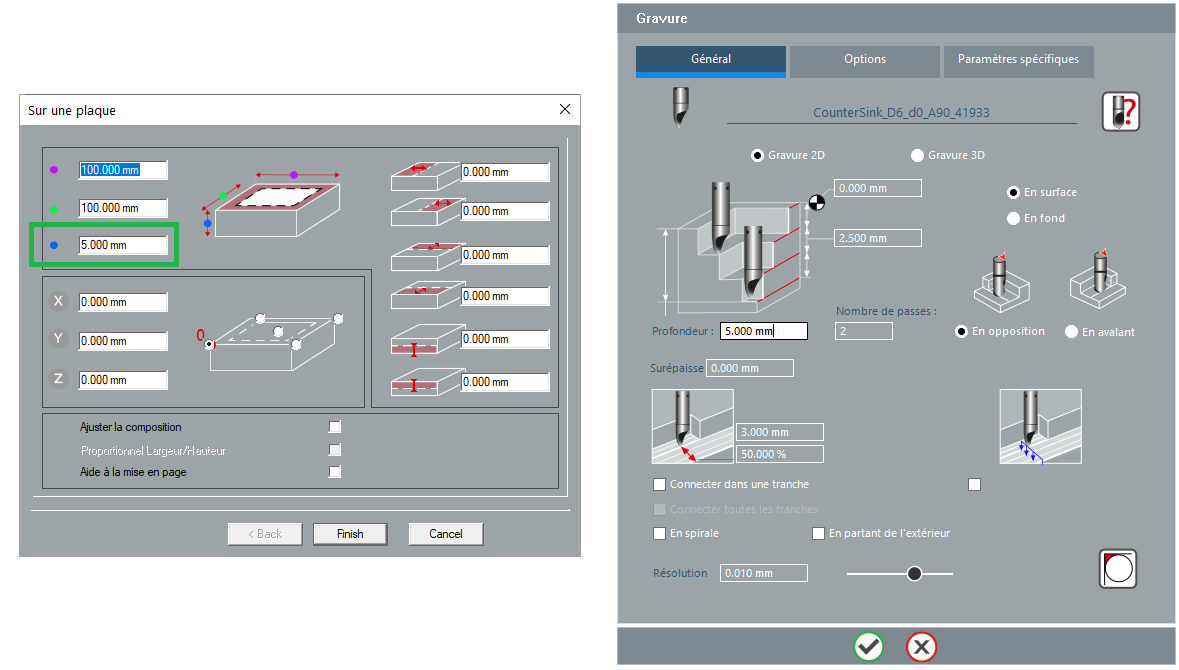Click the X origin round icon
Viewport: 1179px width, 670px height.
pyautogui.click(x=58, y=301)
